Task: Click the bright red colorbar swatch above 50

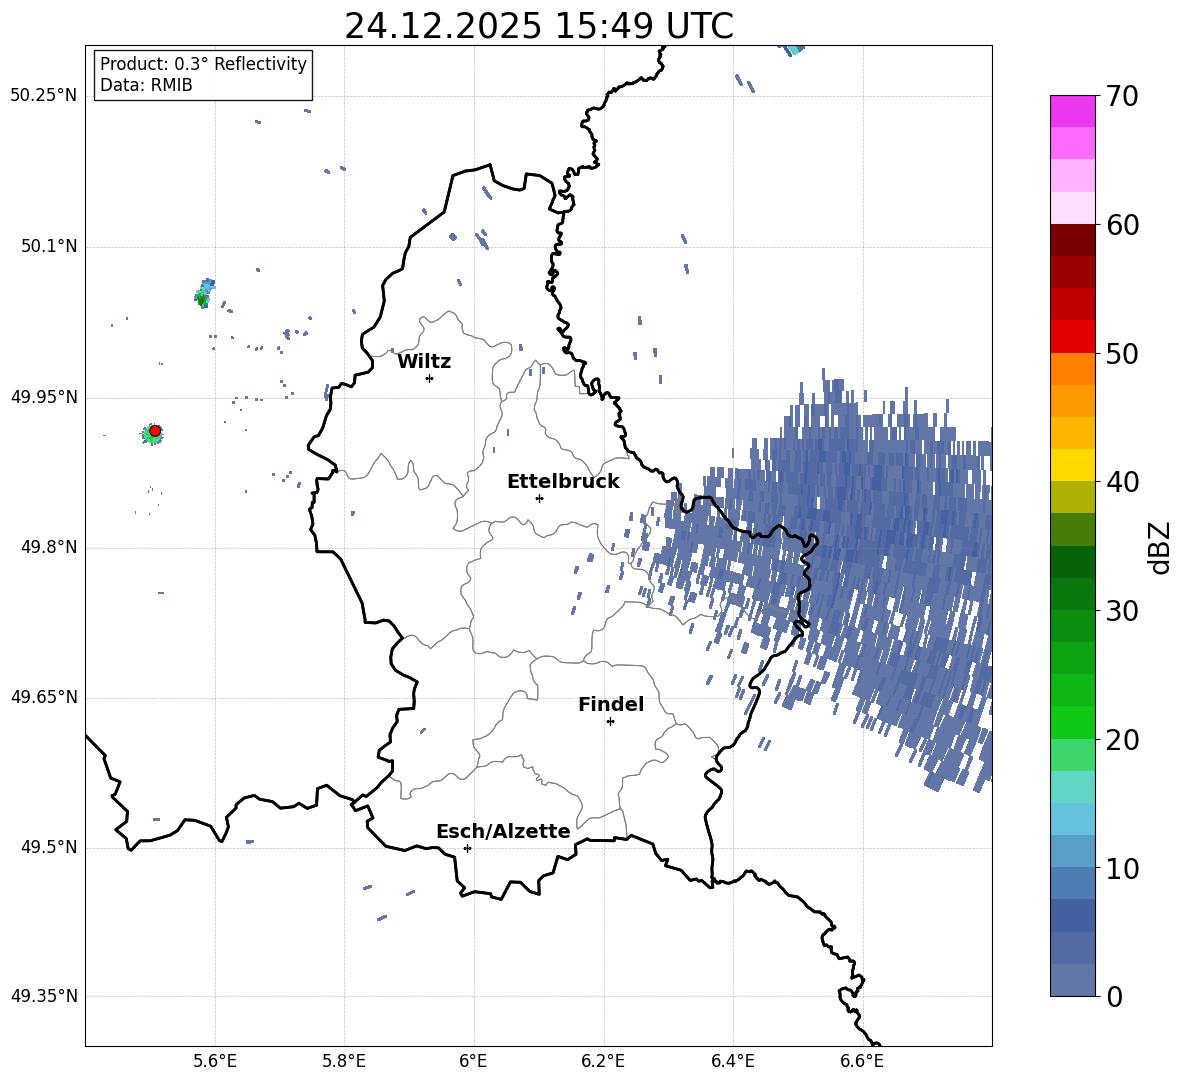Action: (x=1073, y=337)
